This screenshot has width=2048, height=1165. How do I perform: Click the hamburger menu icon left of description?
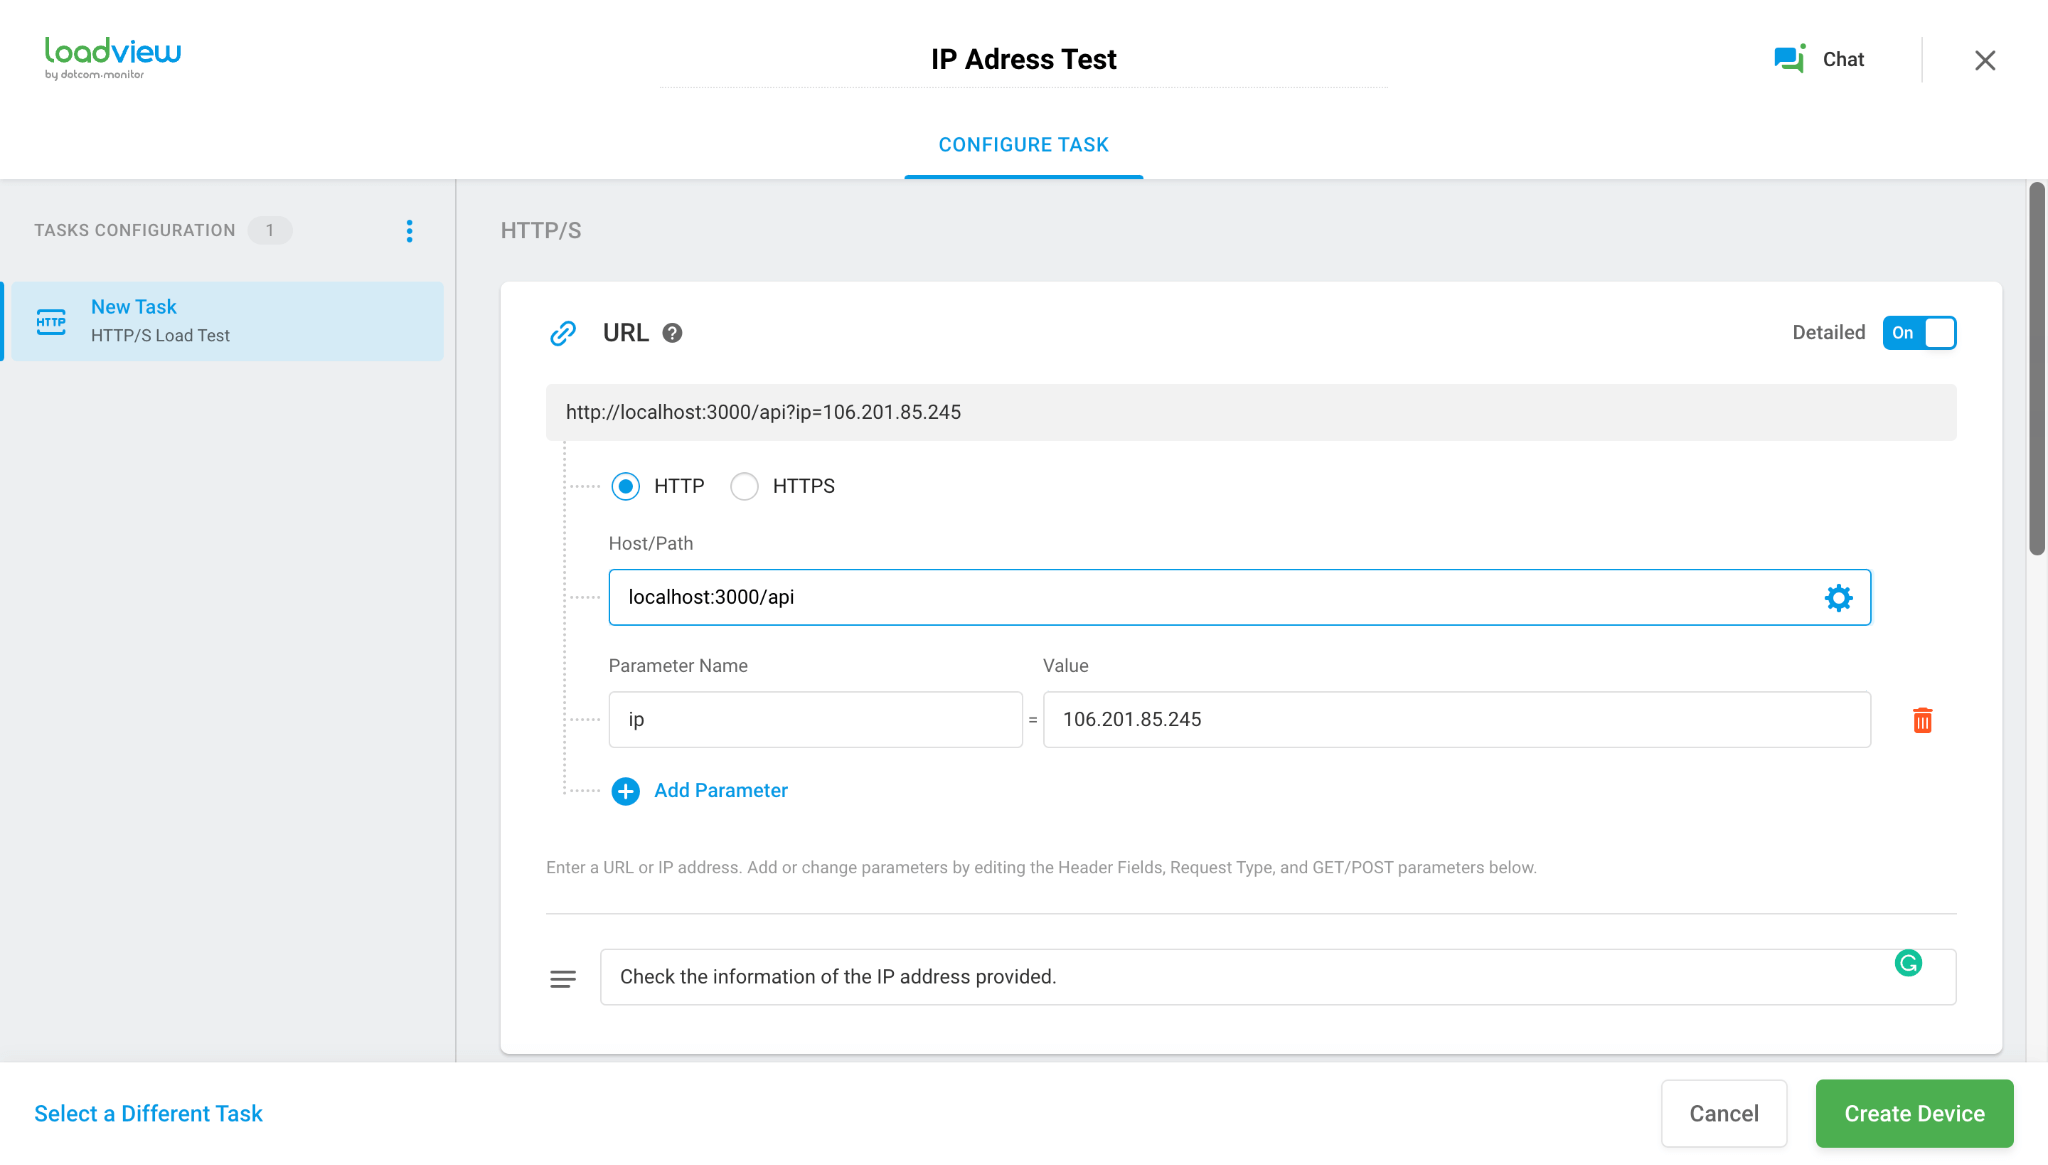coord(561,976)
